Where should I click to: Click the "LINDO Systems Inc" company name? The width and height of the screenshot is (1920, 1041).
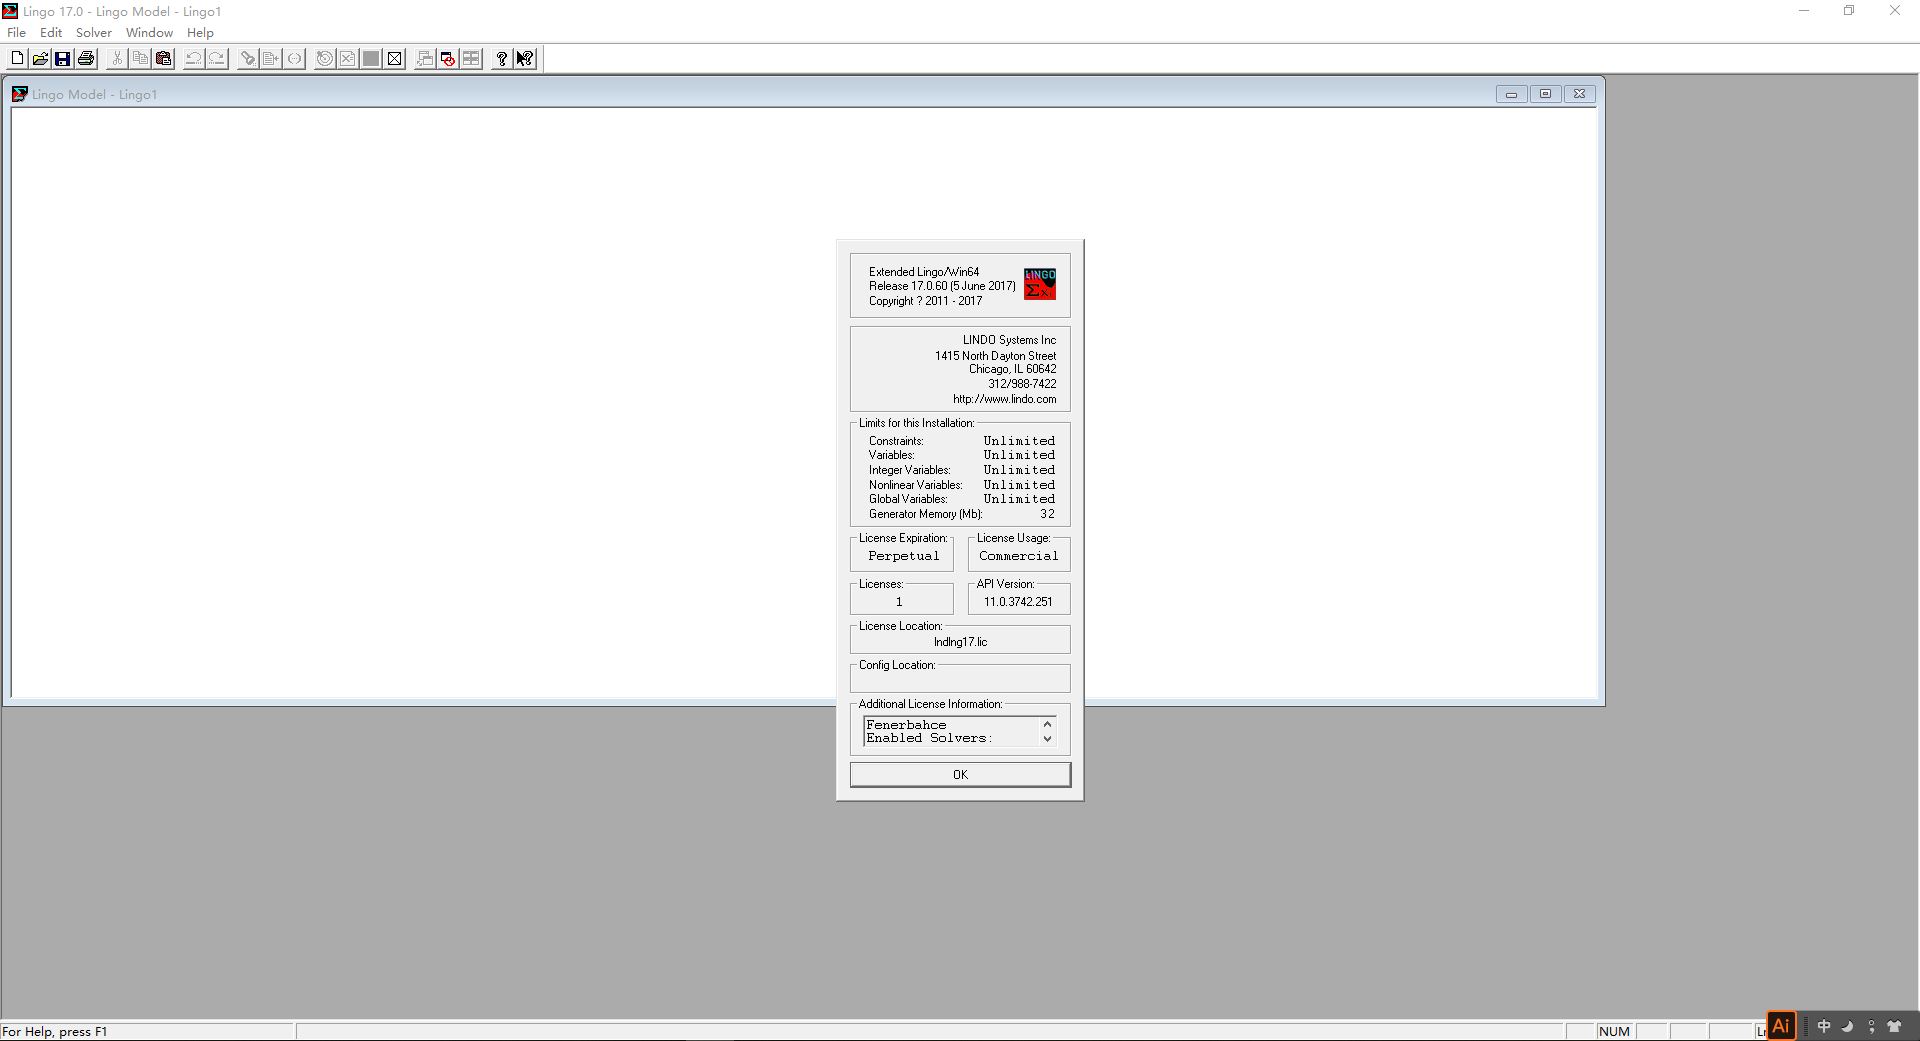pos(1009,340)
